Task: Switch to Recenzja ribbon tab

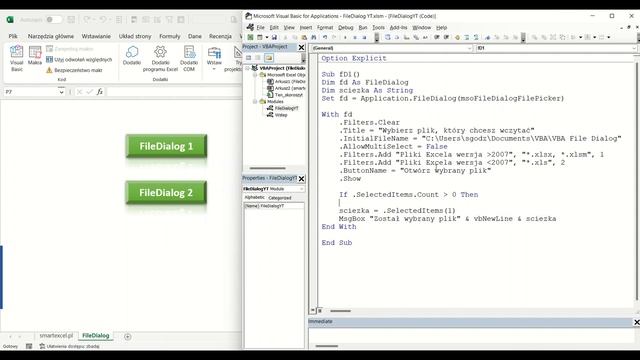Action: 220,36
